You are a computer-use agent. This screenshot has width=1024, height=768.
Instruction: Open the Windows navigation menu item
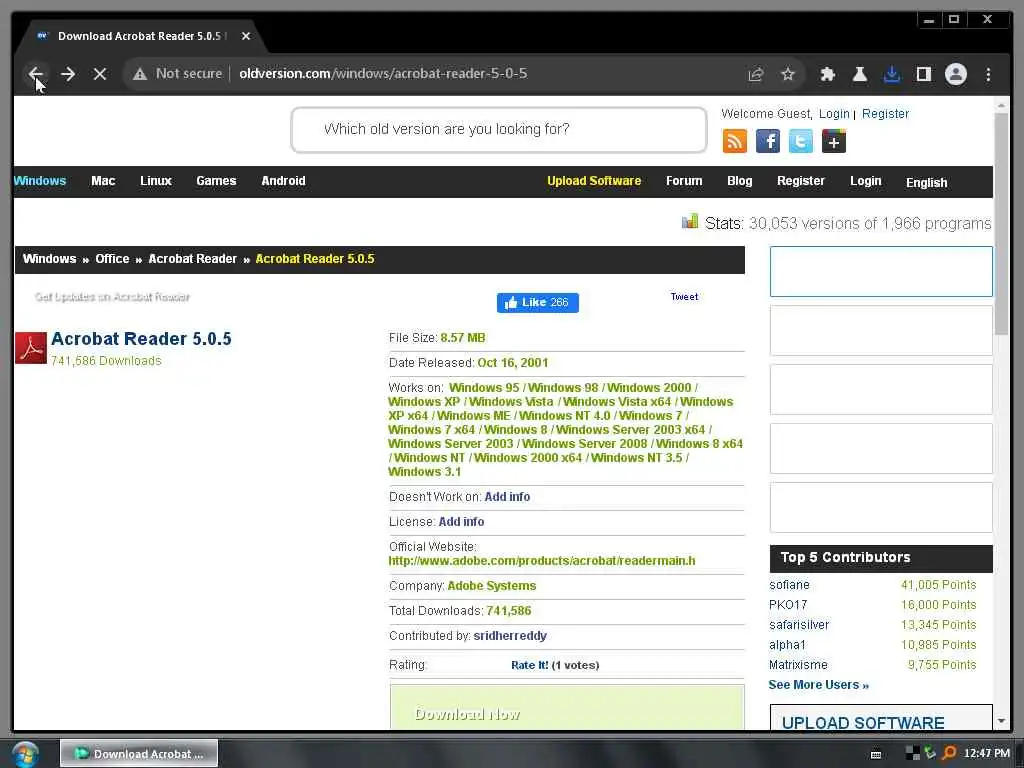point(40,181)
